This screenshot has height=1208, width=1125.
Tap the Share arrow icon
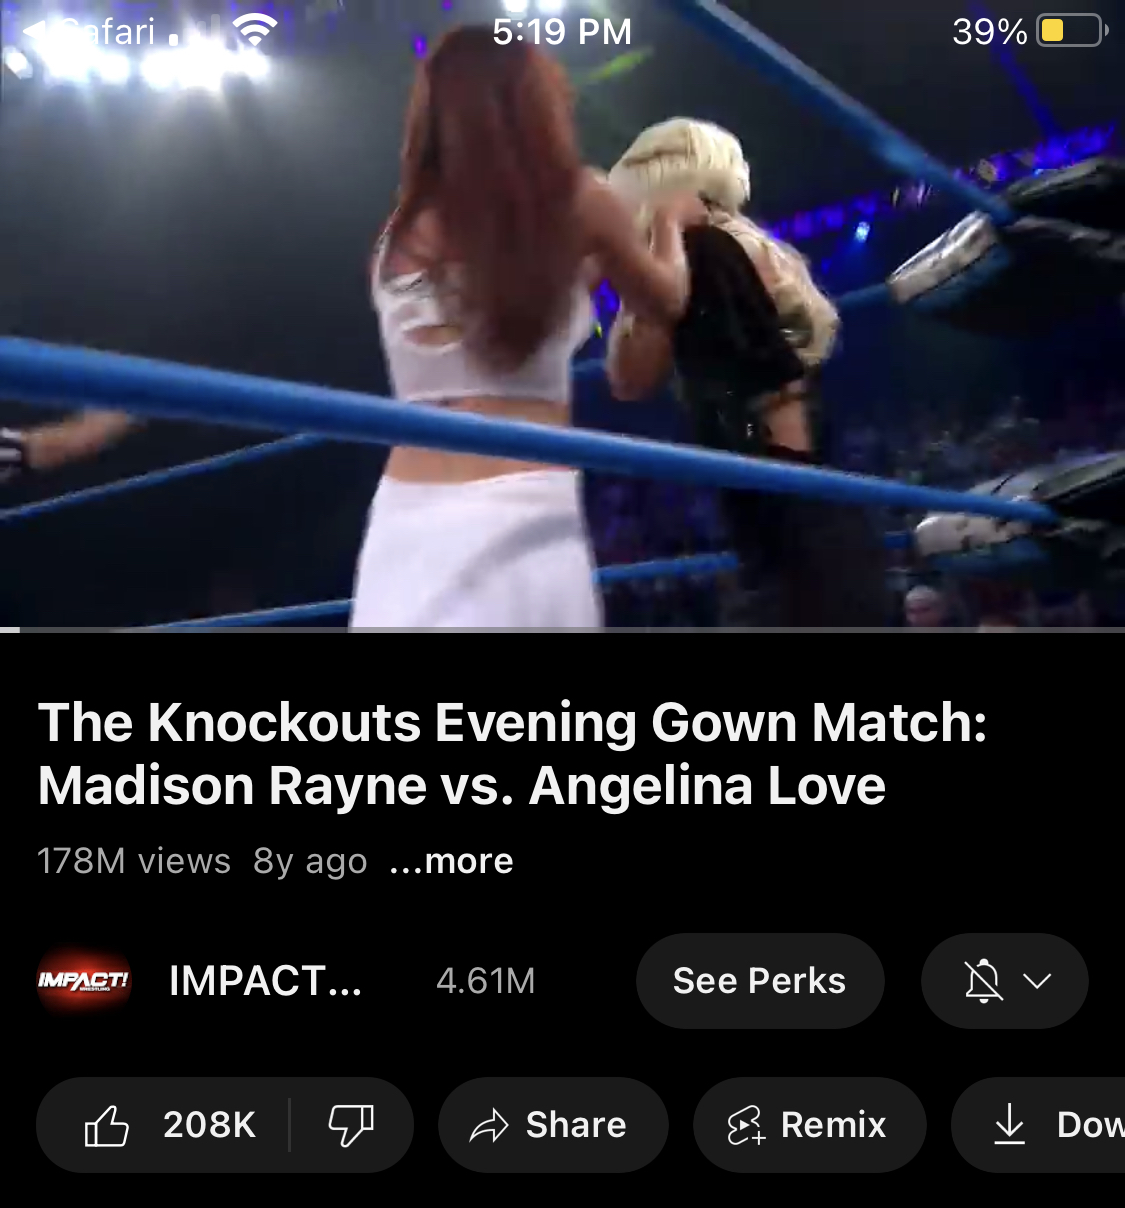(x=489, y=1126)
